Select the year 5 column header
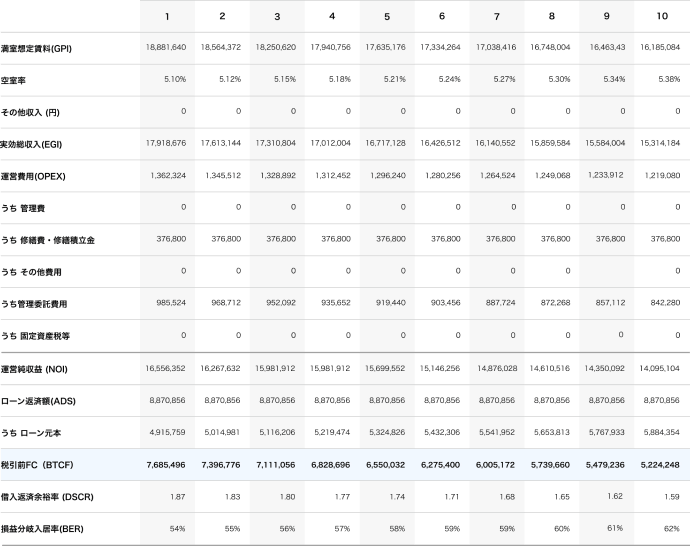The height and width of the screenshot is (546, 690). tap(387, 16)
